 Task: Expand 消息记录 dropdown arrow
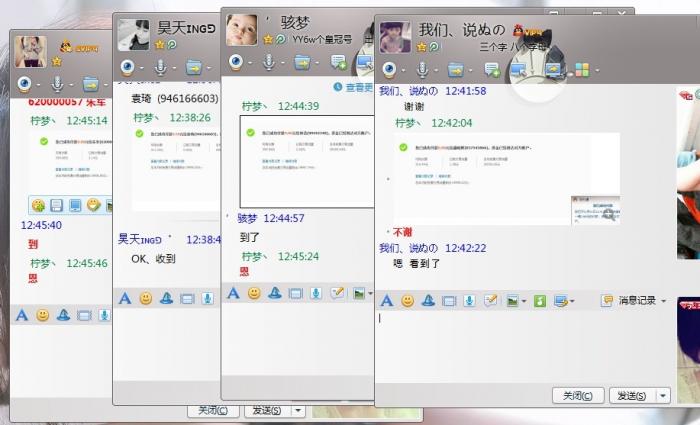coord(663,301)
